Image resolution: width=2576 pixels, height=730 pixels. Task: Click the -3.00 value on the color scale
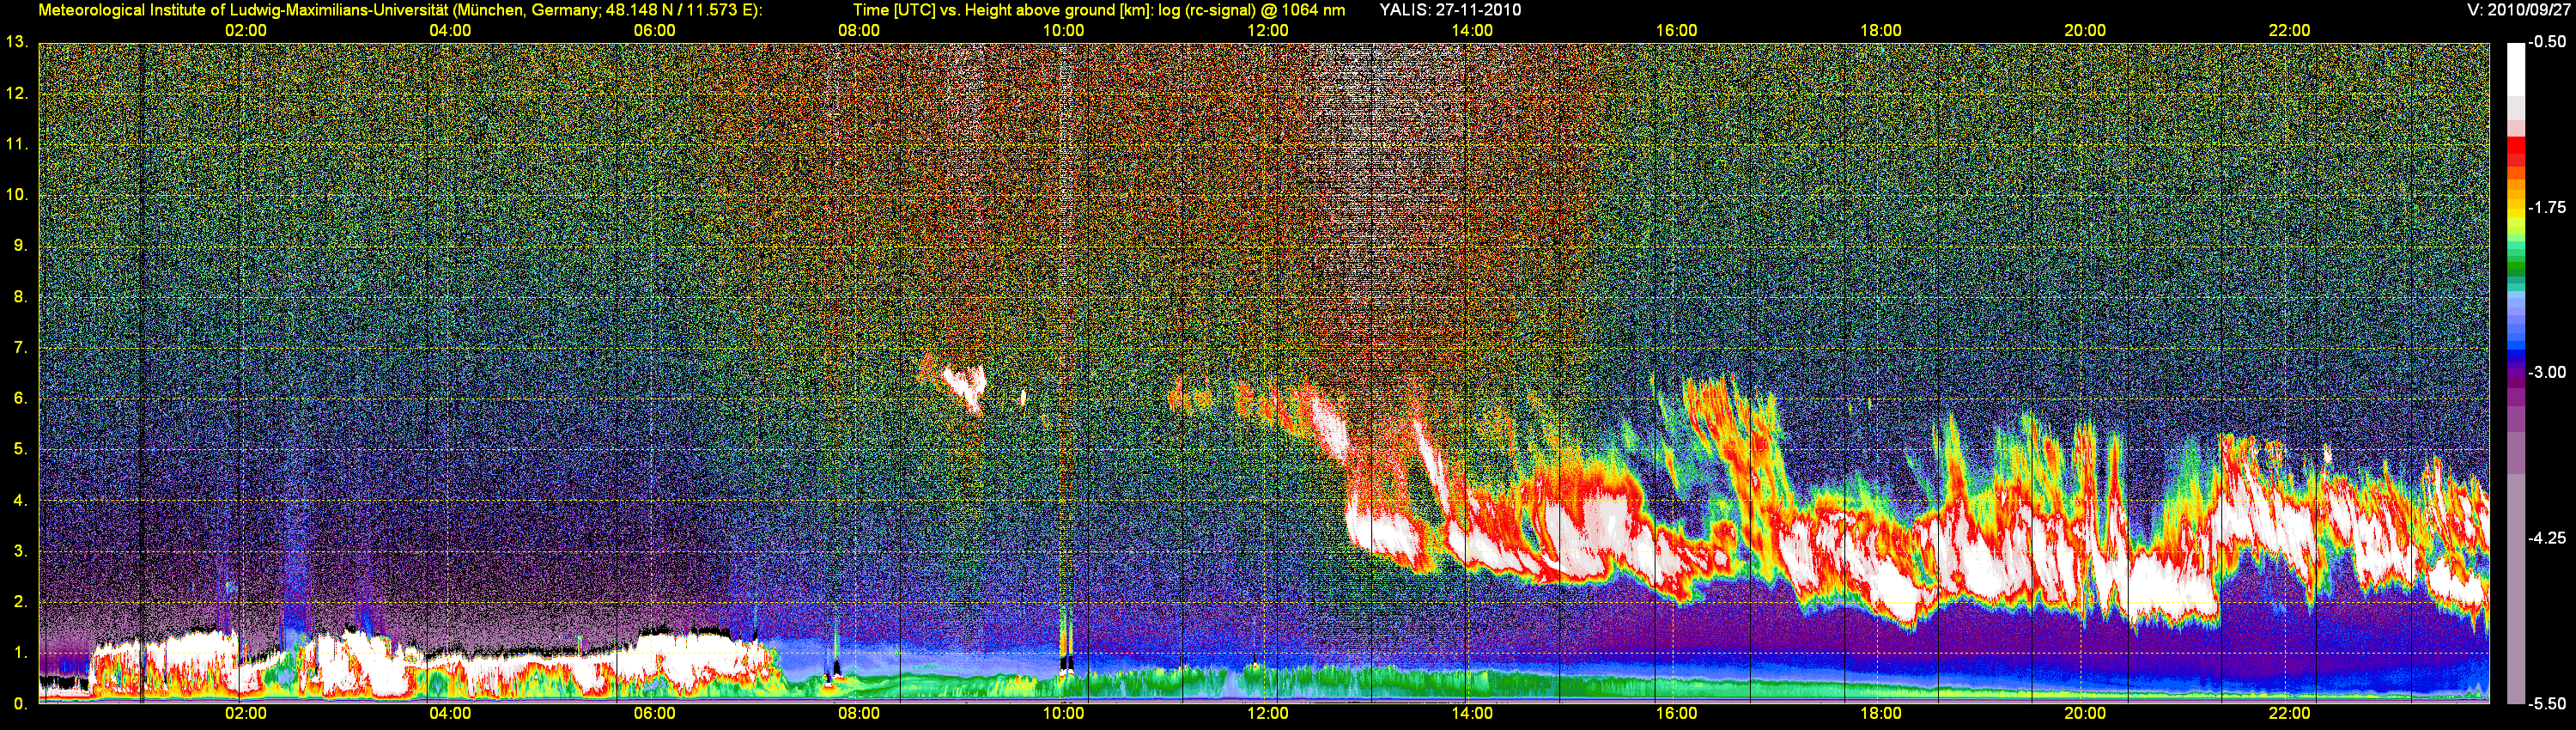pyautogui.click(x=2547, y=372)
